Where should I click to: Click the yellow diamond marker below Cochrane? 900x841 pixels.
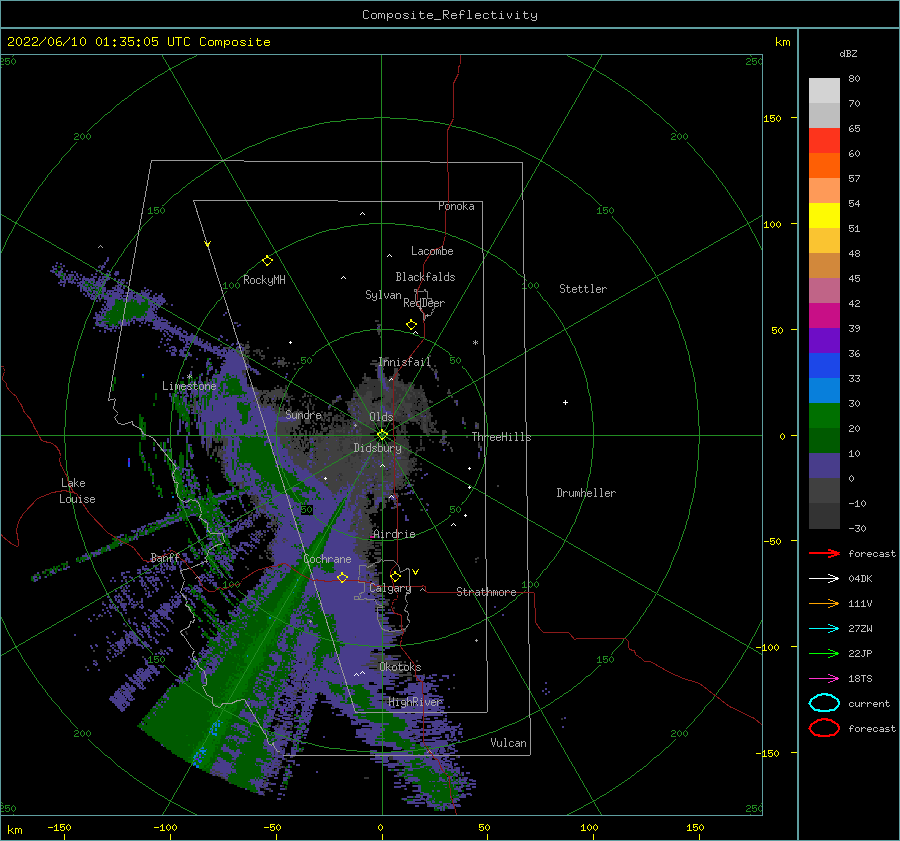point(342,577)
